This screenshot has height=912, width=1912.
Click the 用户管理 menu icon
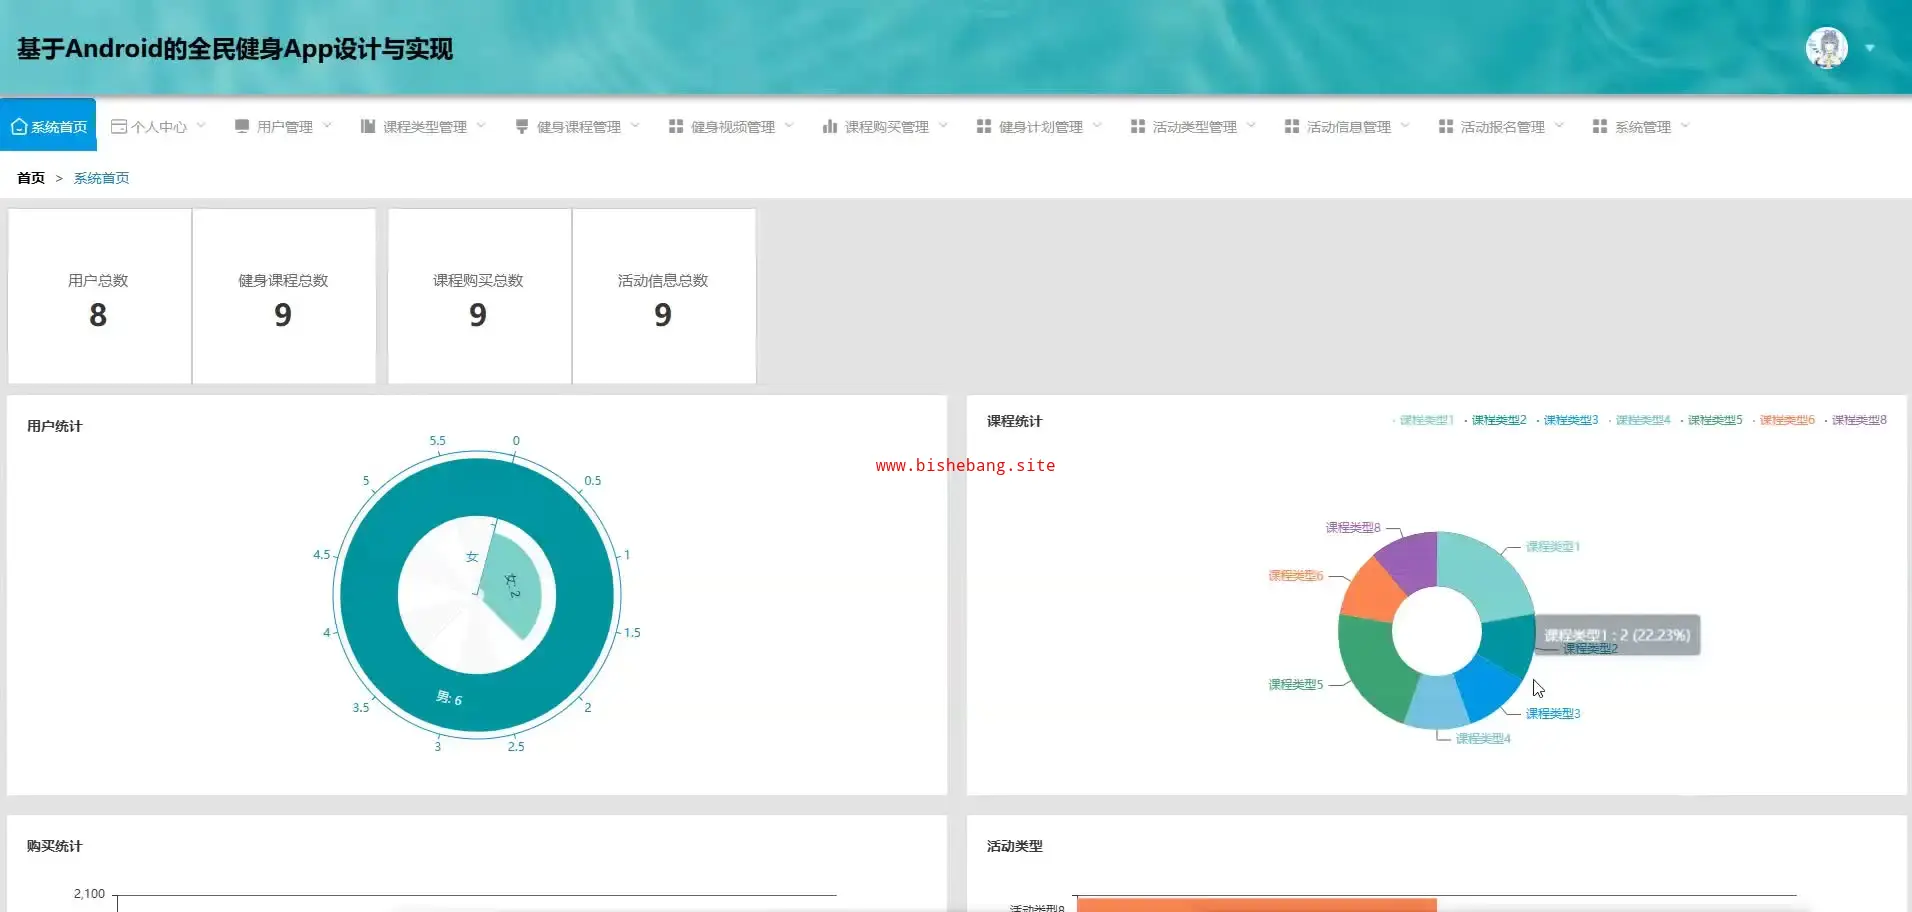click(x=242, y=127)
